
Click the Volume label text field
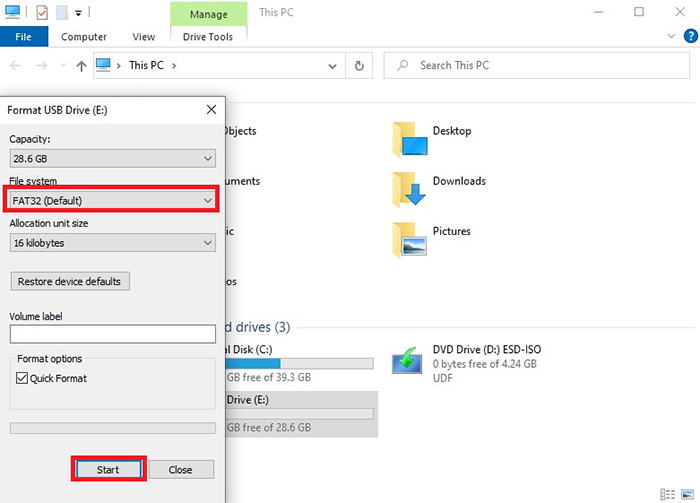click(x=112, y=334)
